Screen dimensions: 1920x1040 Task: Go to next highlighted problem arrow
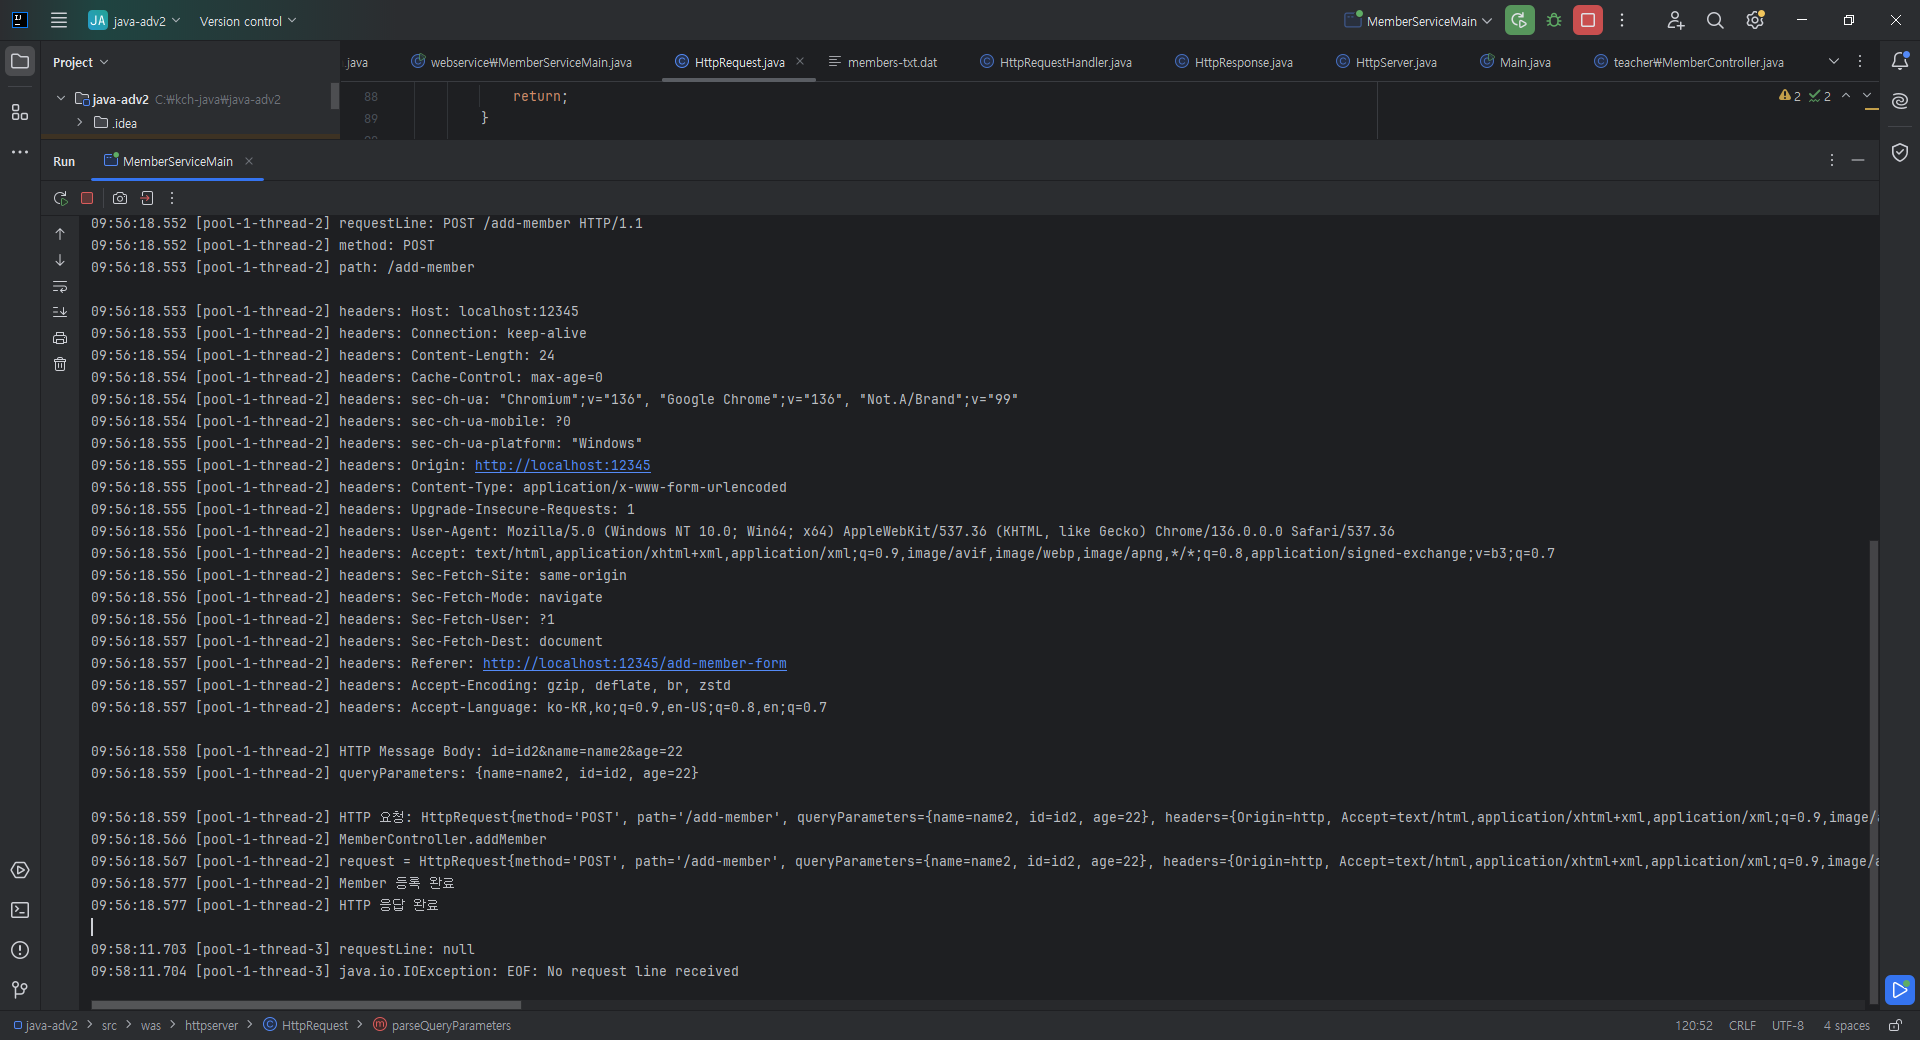tap(1867, 96)
